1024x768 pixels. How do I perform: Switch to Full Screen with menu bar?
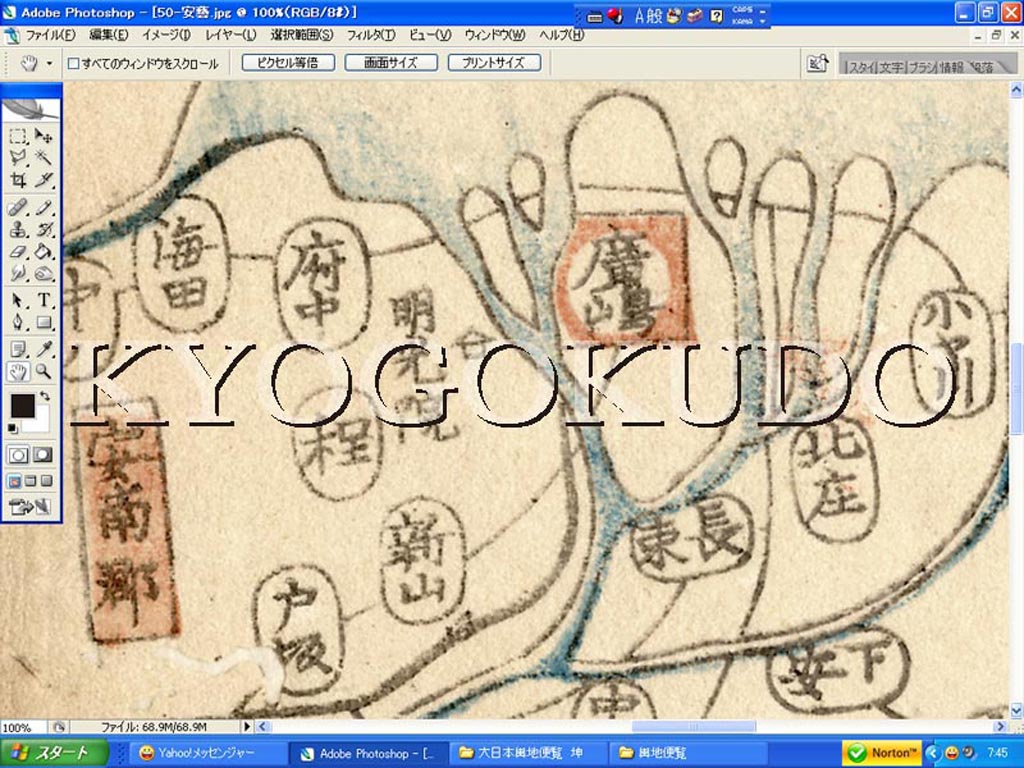pos(30,481)
